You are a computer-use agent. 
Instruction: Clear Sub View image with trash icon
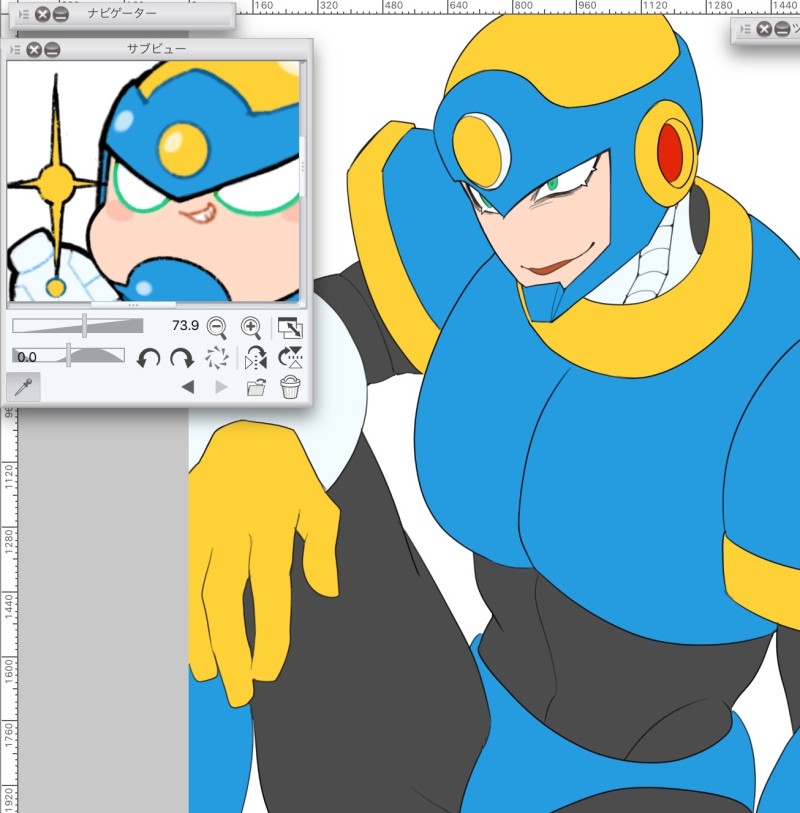point(290,387)
